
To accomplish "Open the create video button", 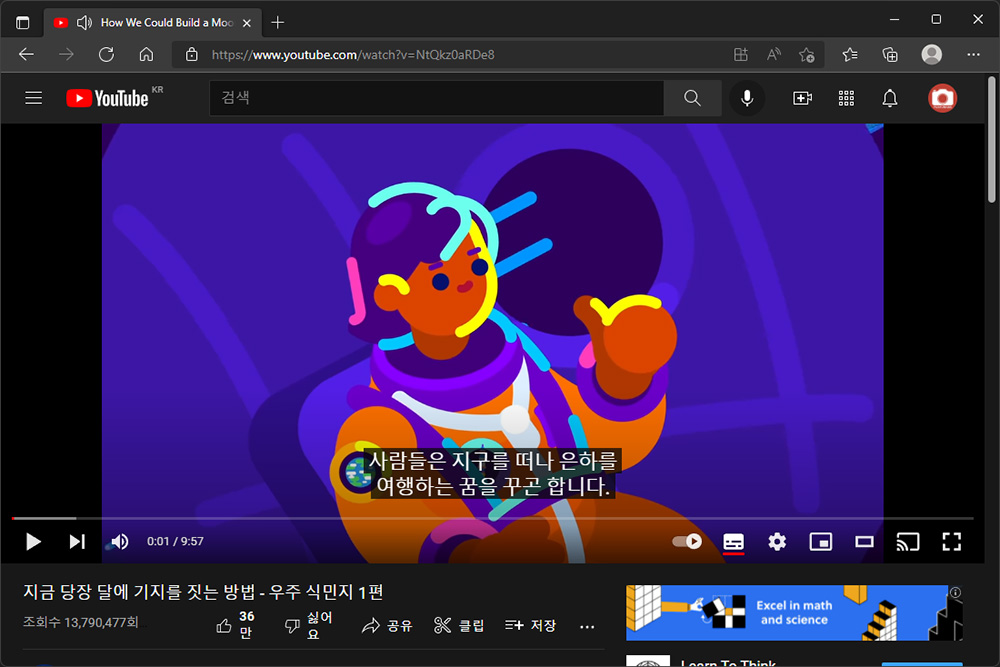I will tap(802, 98).
